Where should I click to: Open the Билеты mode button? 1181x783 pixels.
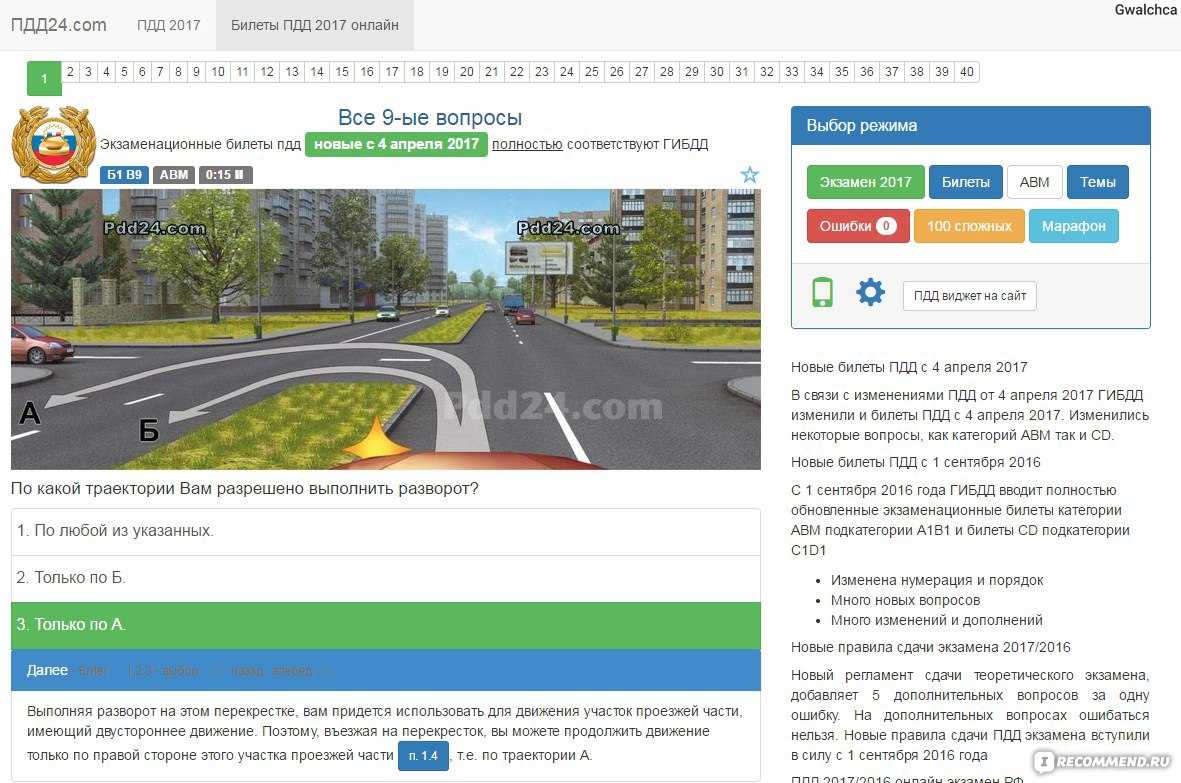pyautogui.click(x=966, y=182)
